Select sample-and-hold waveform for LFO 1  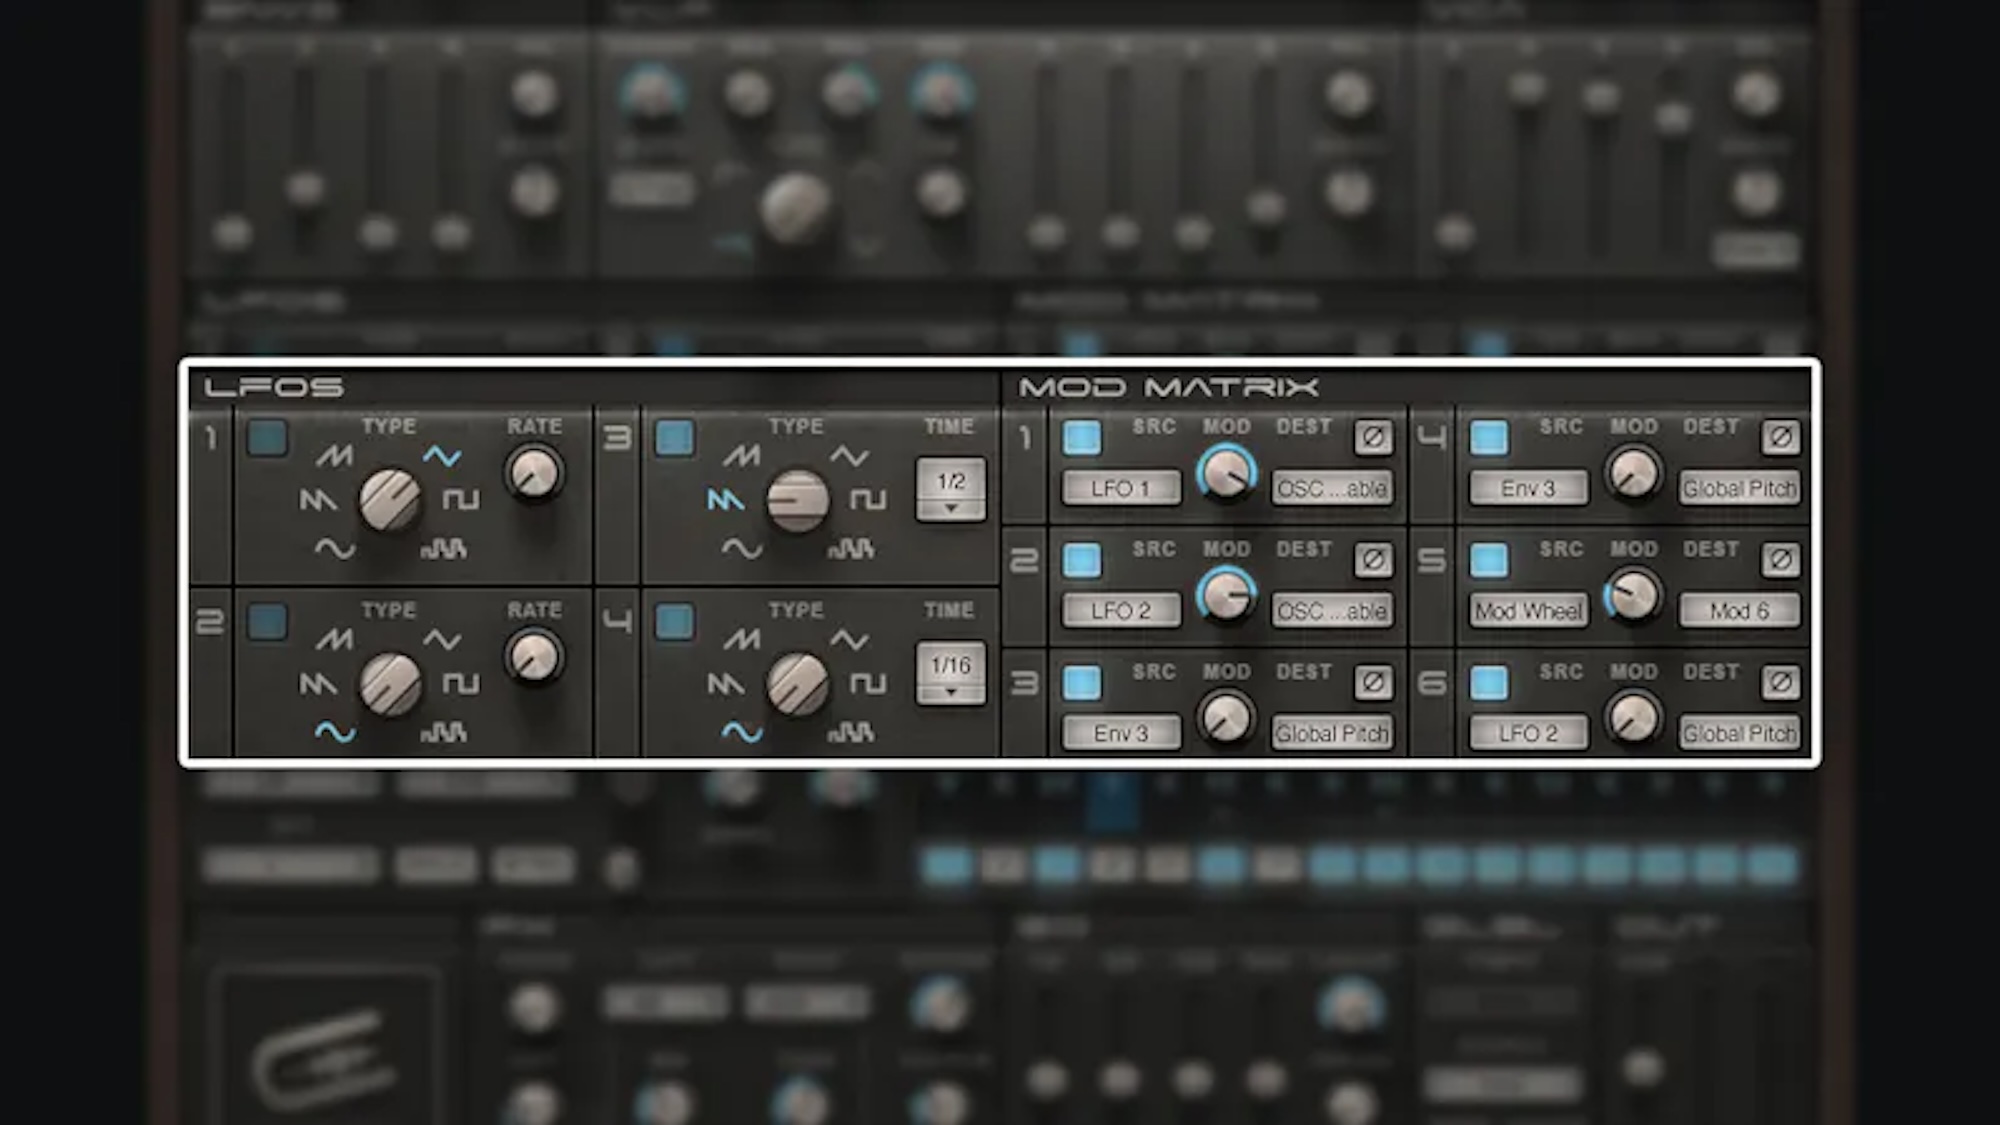443,548
